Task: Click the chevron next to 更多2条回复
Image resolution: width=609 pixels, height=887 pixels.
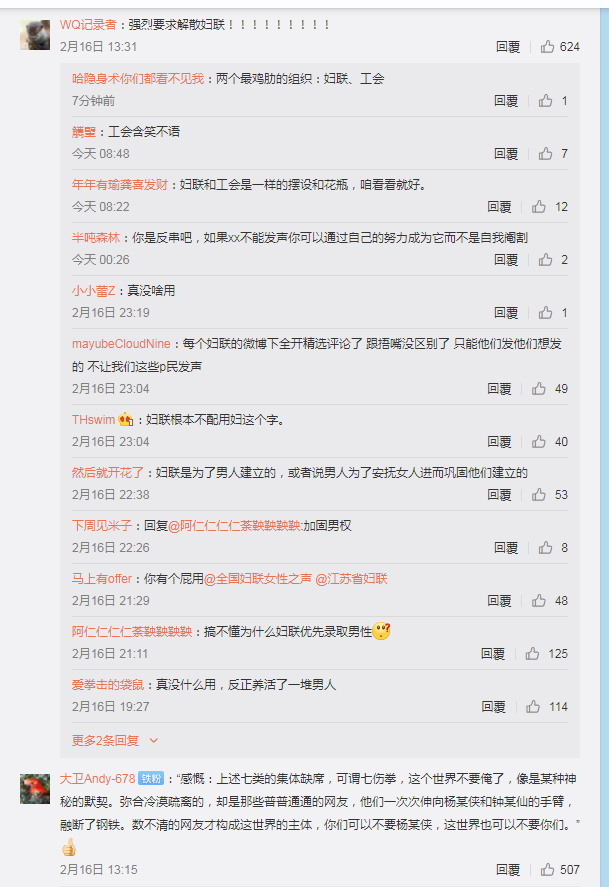Action: 154,740
